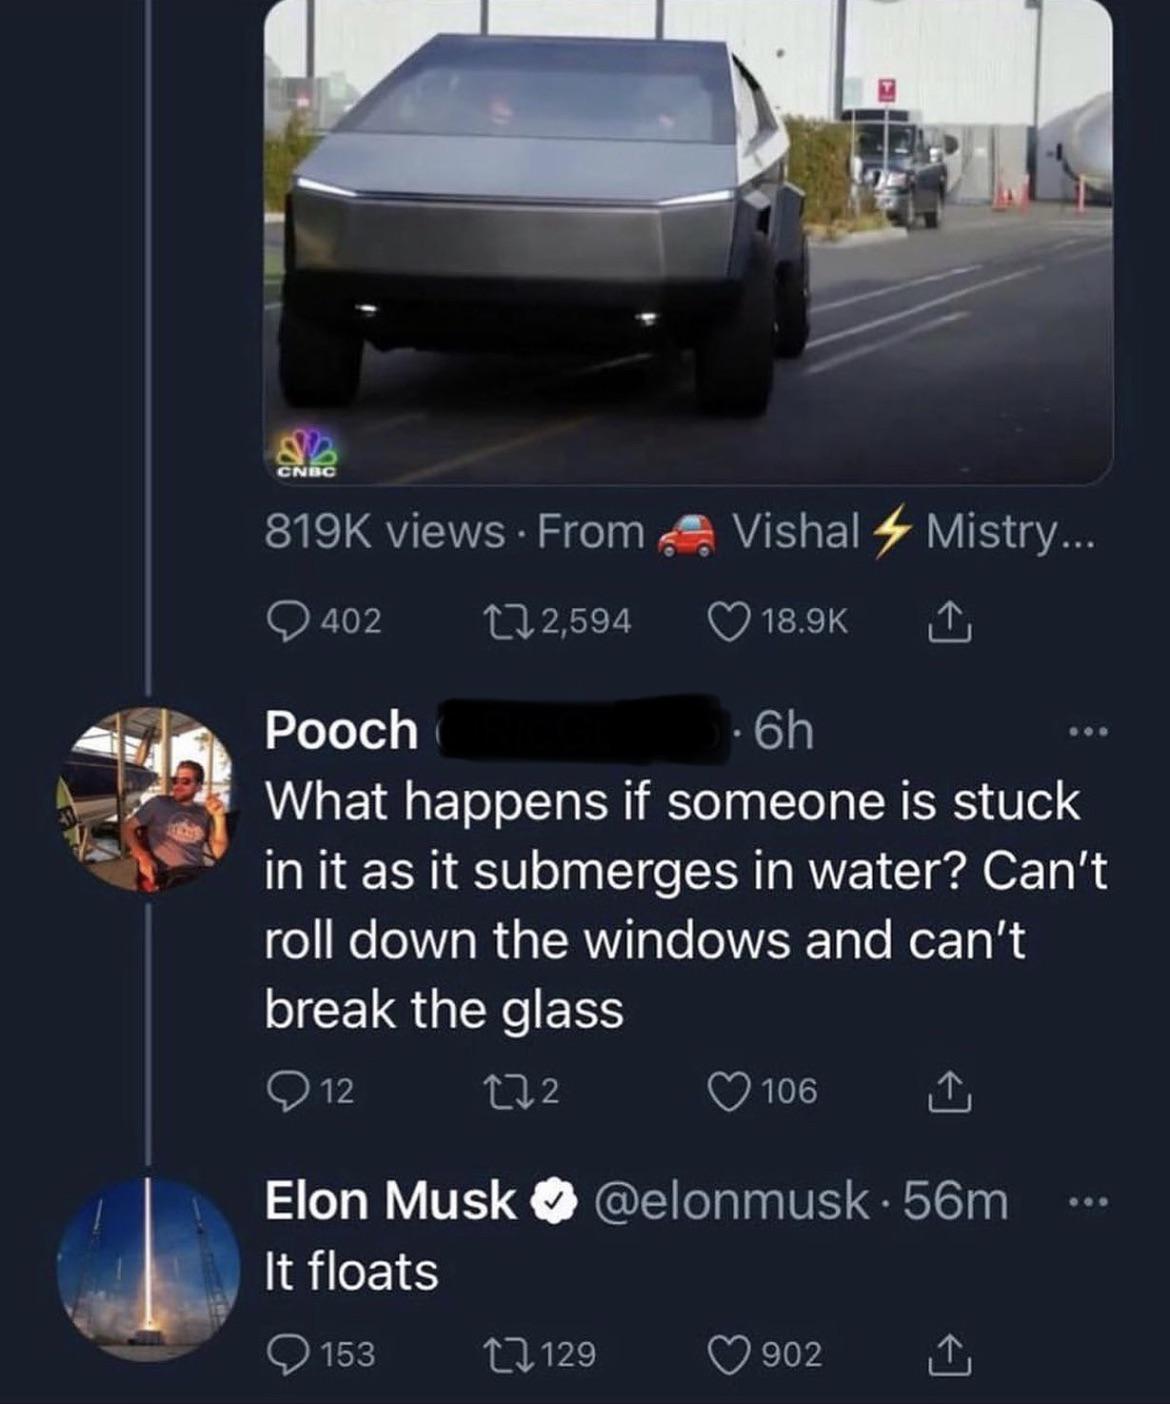Share the "It floats" tweet
This screenshot has width=1170, height=1404.
click(944, 1356)
